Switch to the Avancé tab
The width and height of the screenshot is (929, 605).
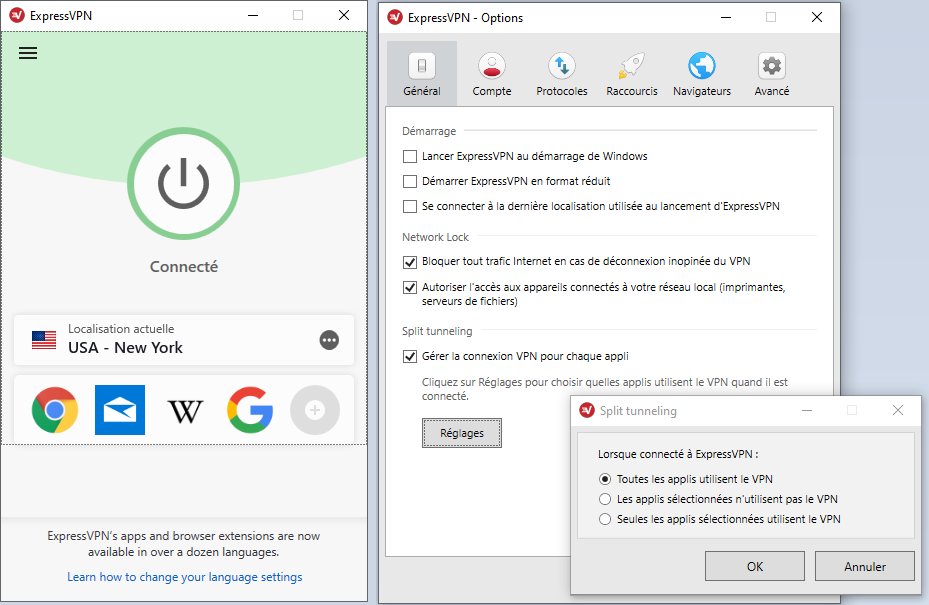point(771,74)
